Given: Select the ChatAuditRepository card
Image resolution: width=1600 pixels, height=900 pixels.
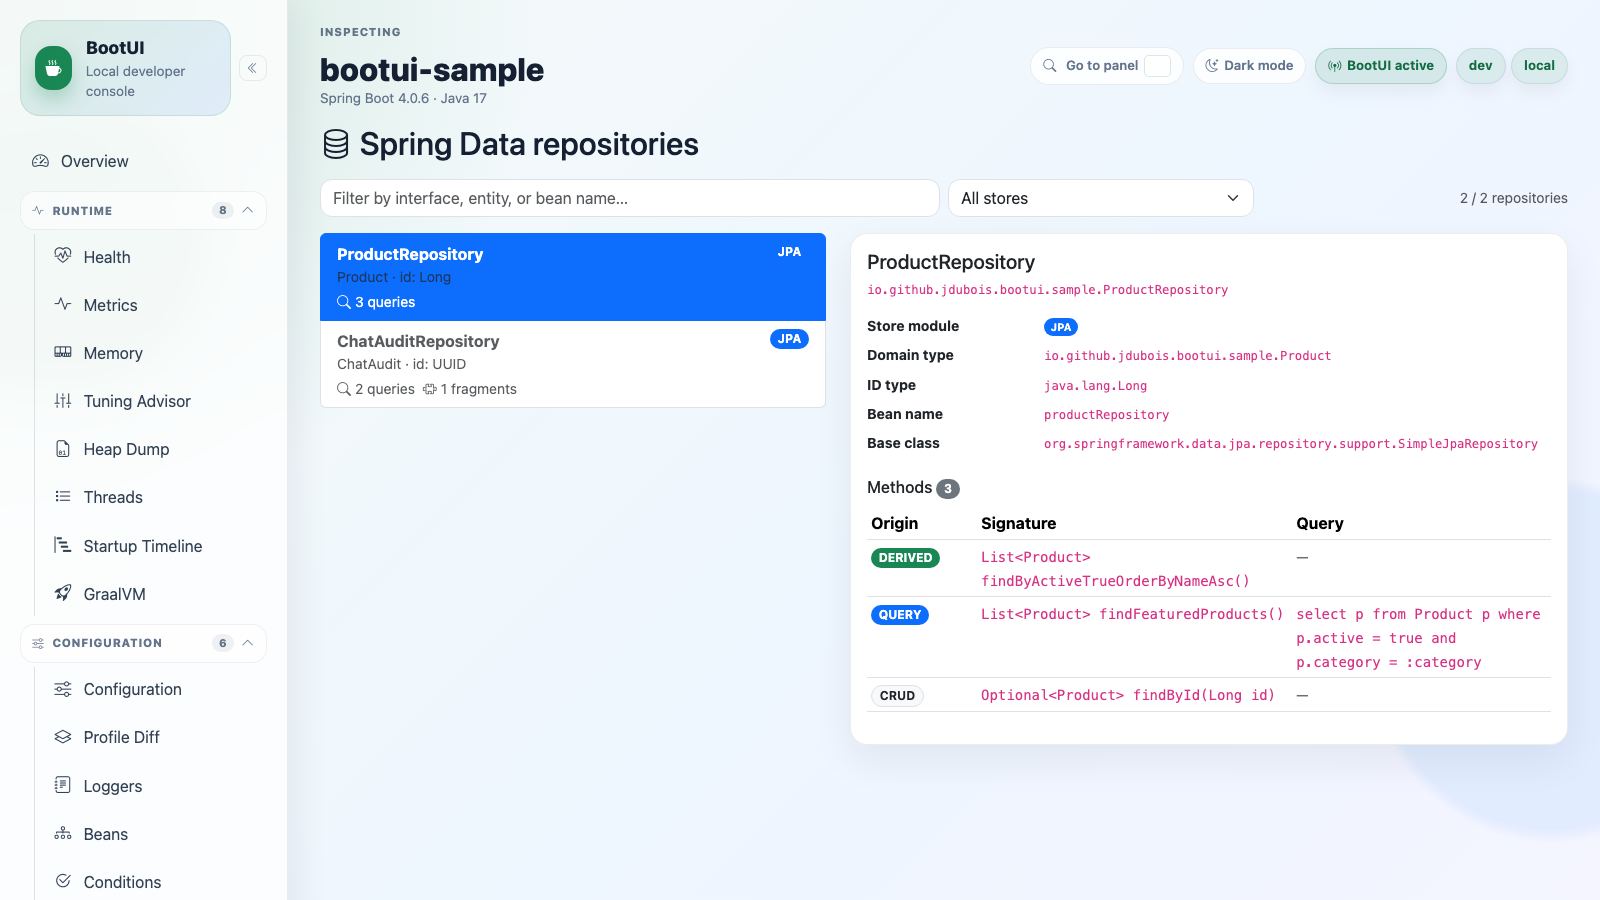Looking at the screenshot, I should tap(573, 364).
